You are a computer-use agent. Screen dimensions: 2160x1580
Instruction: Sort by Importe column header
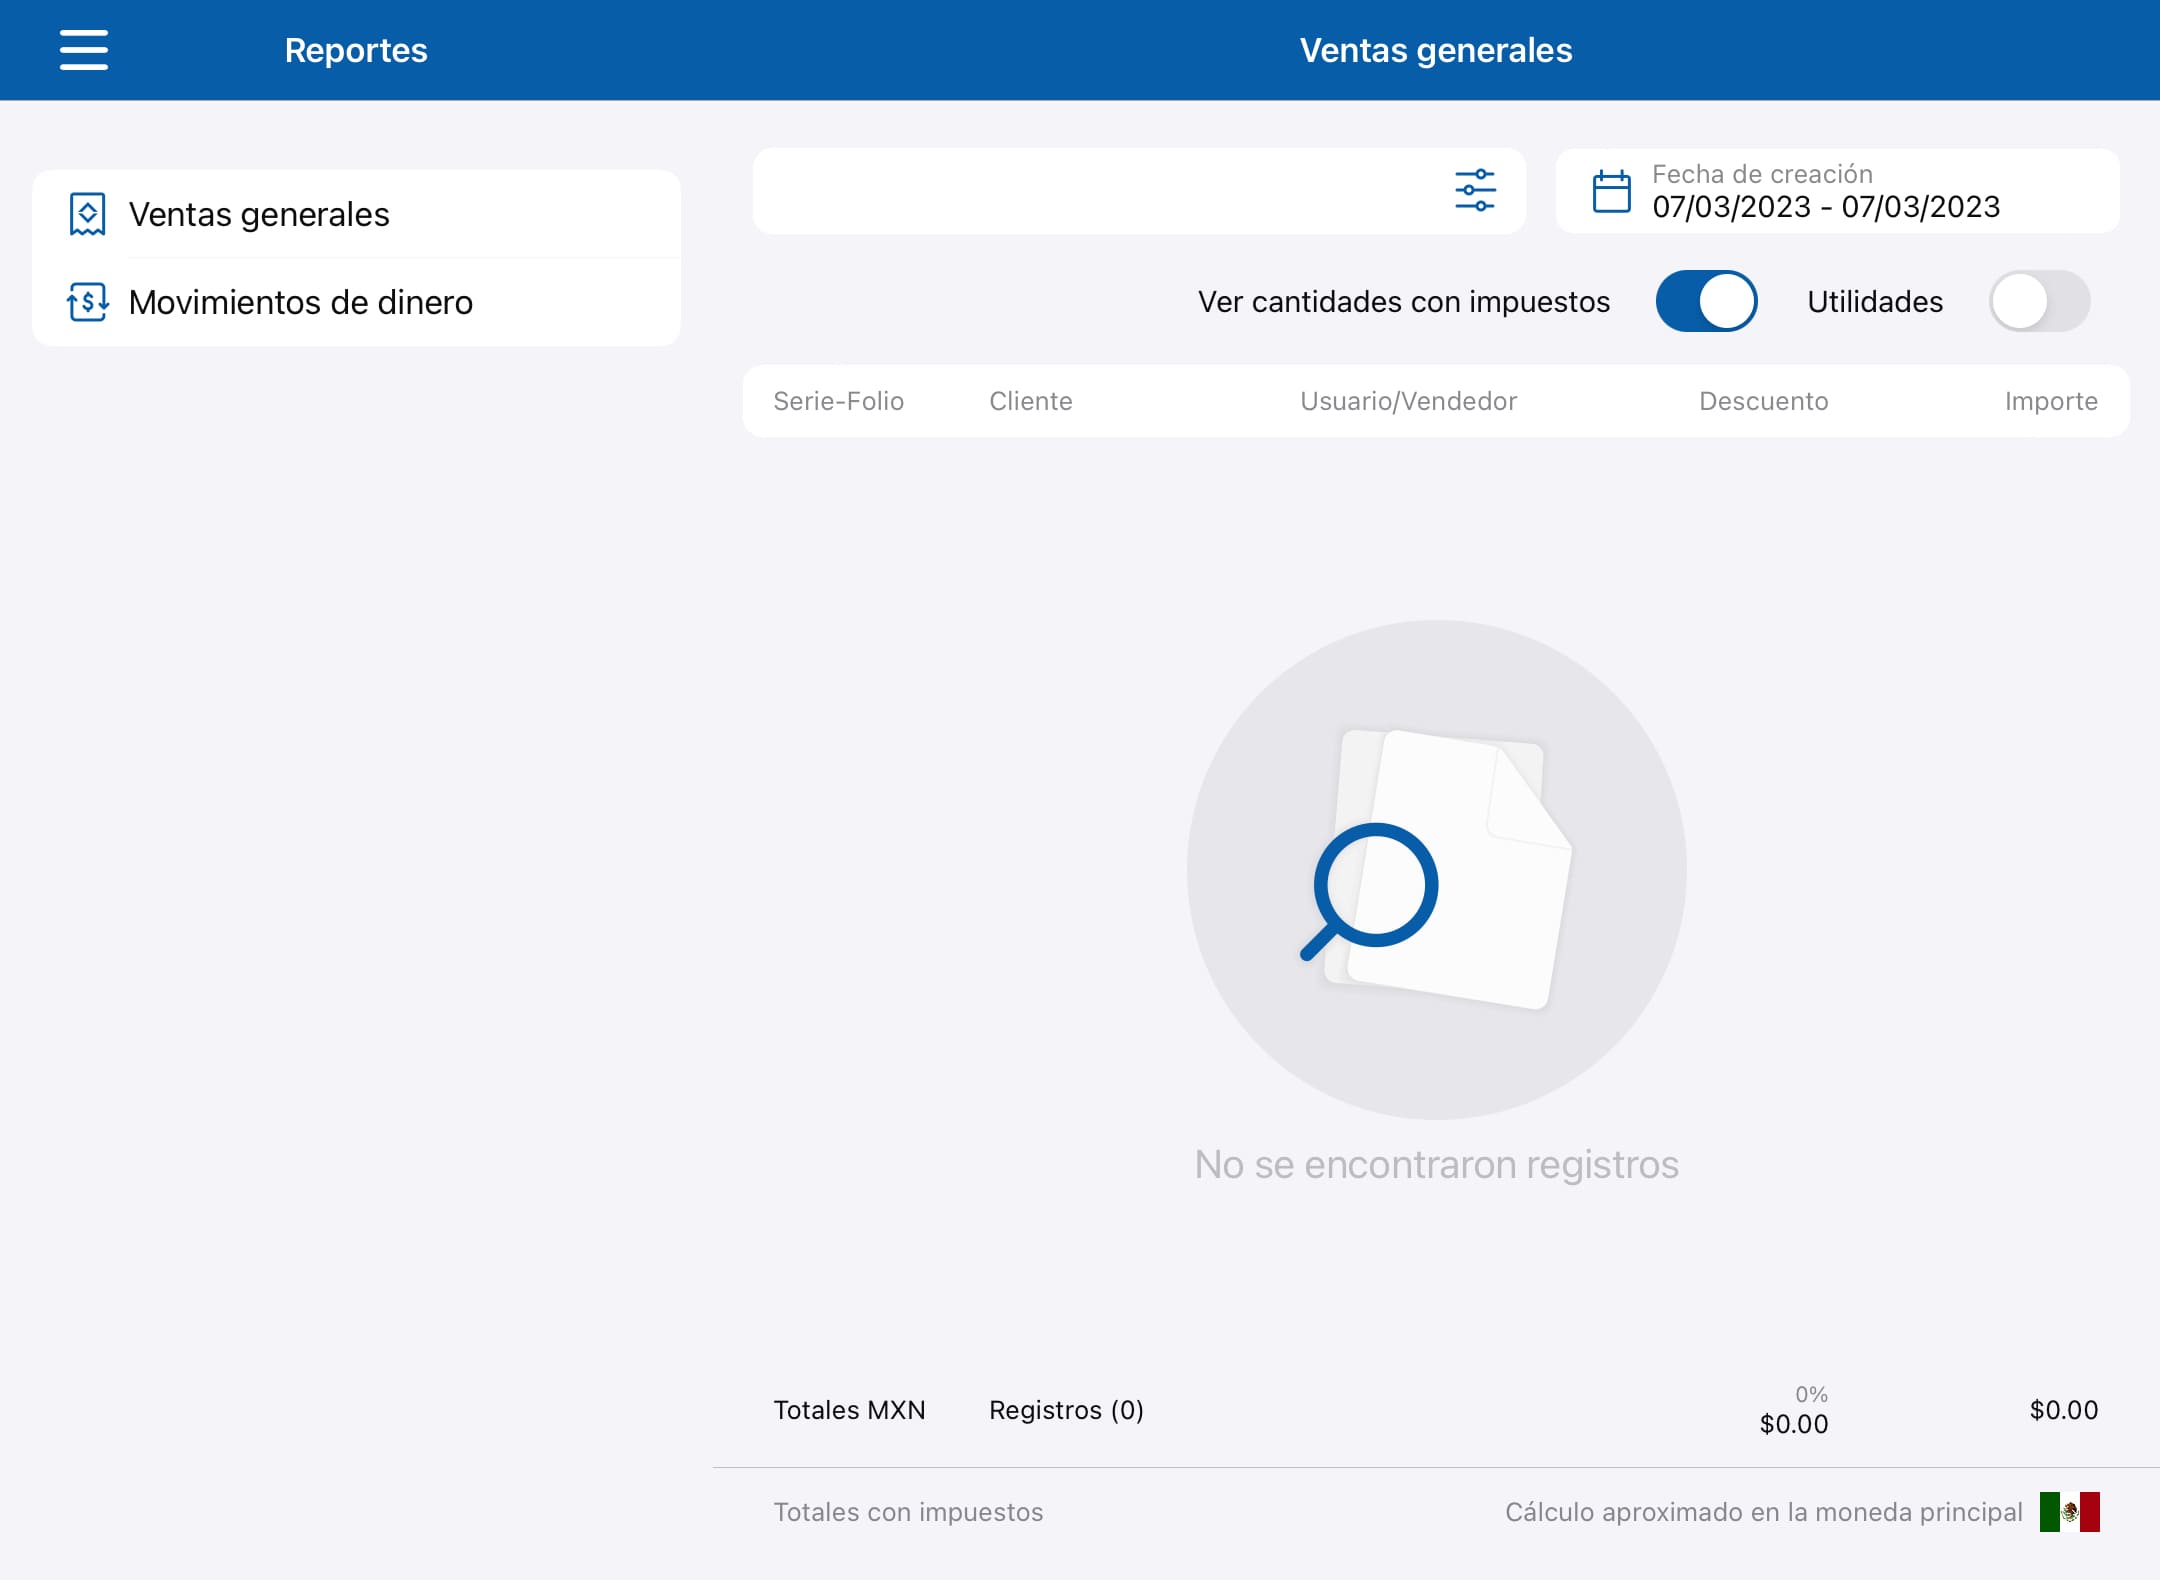2051,401
